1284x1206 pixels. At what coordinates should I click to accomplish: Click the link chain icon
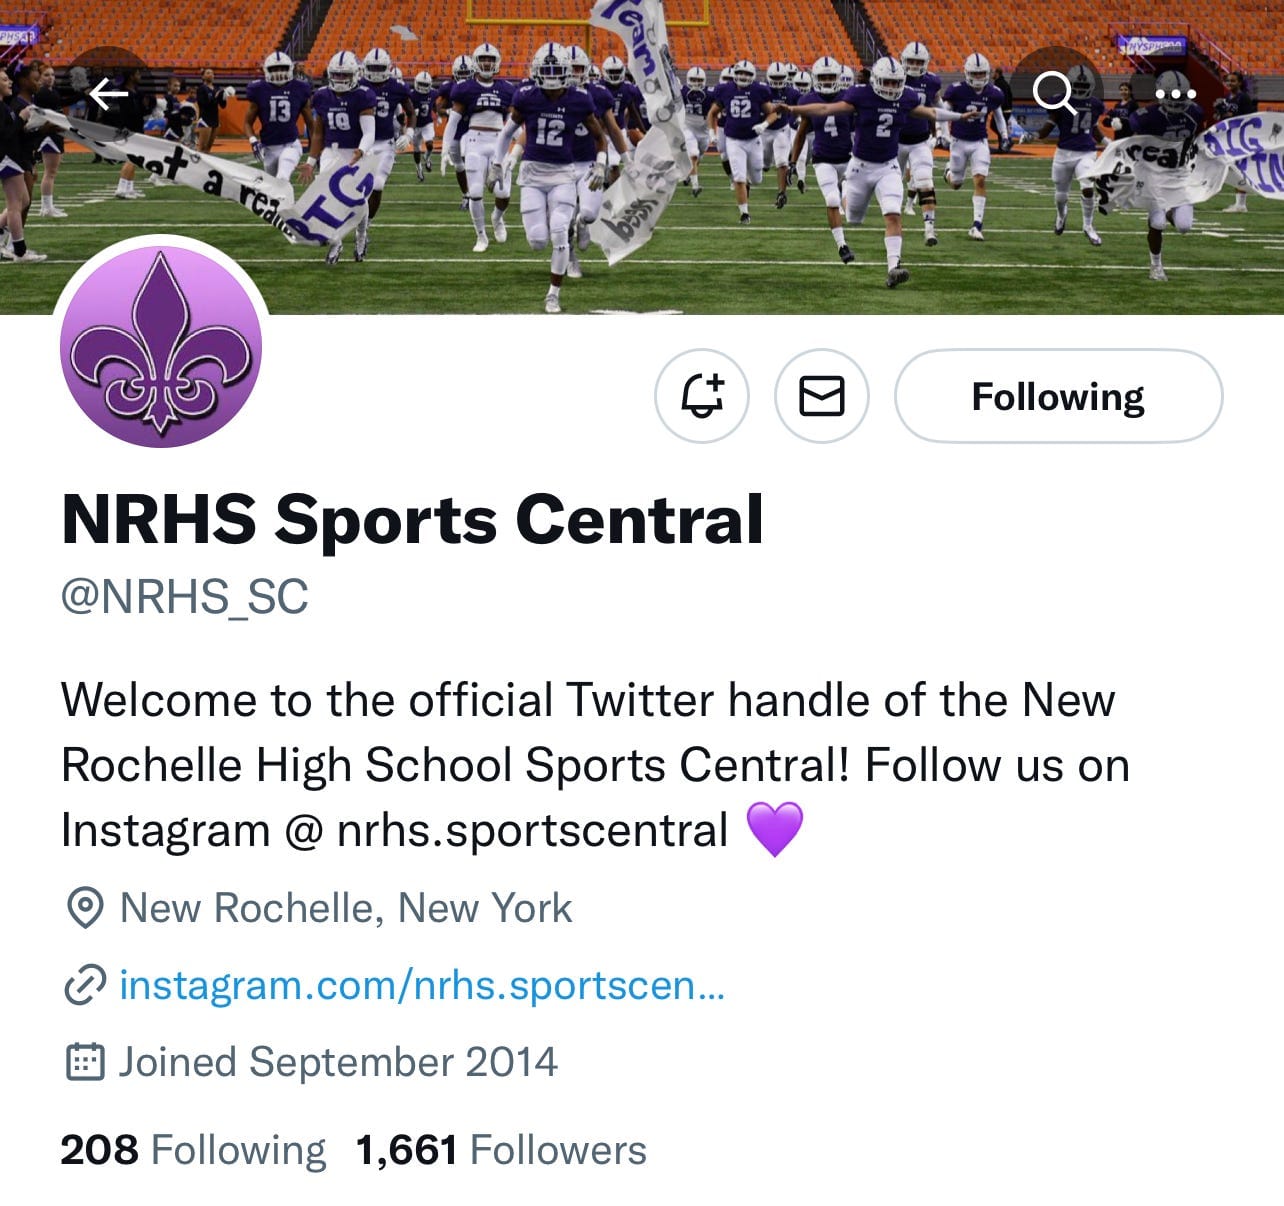pos(85,985)
